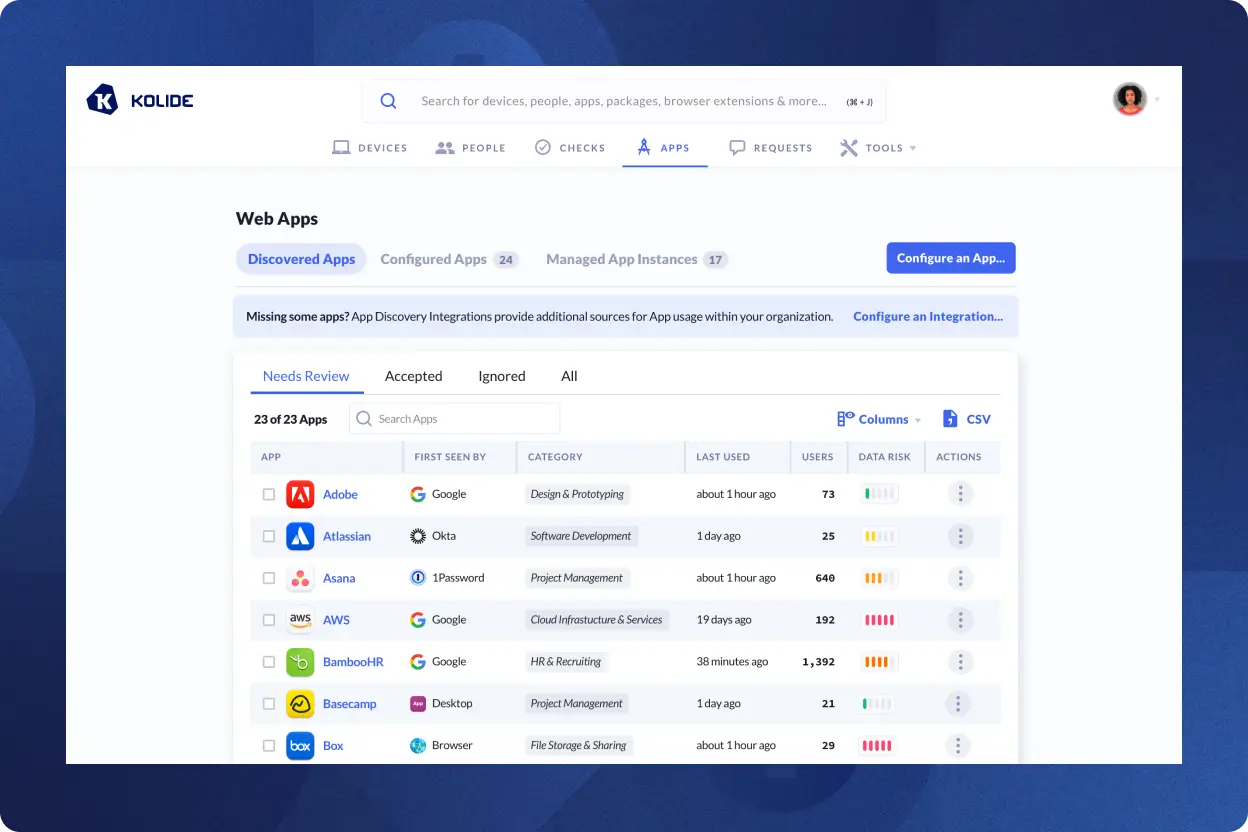Open actions menu for AWS

[x=960, y=620]
